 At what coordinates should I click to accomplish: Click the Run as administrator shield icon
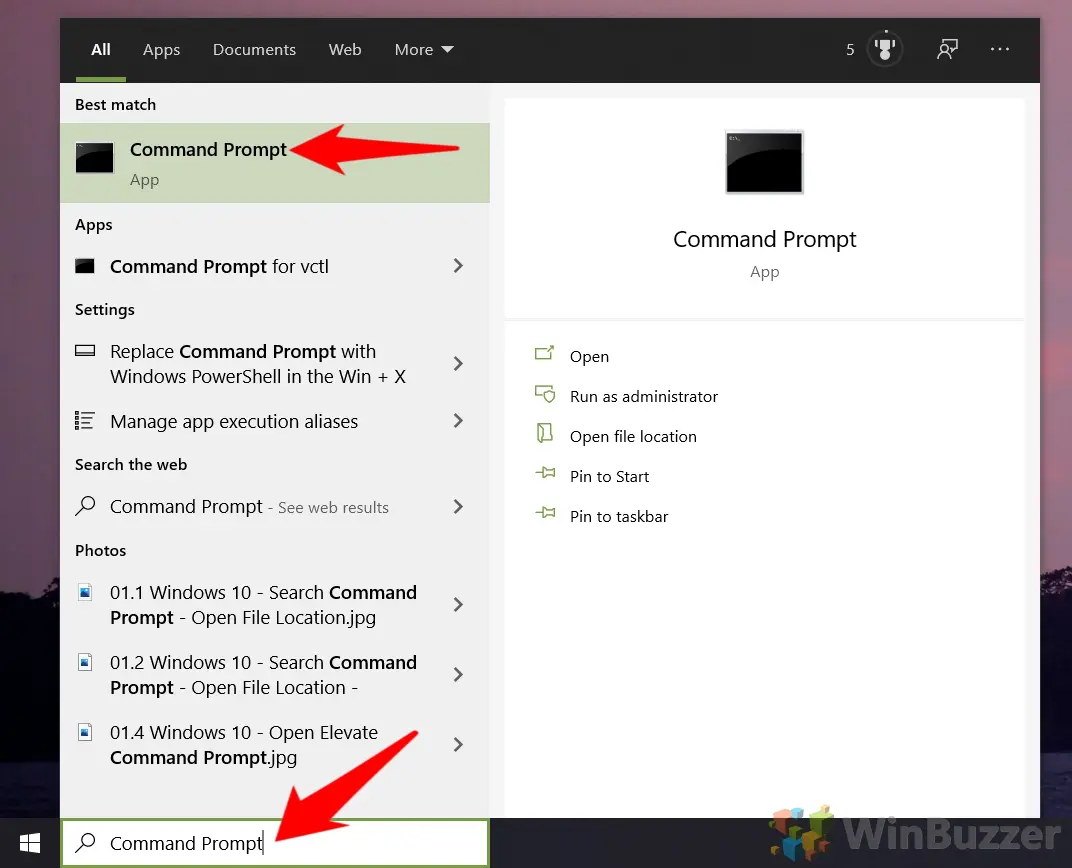click(545, 394)
